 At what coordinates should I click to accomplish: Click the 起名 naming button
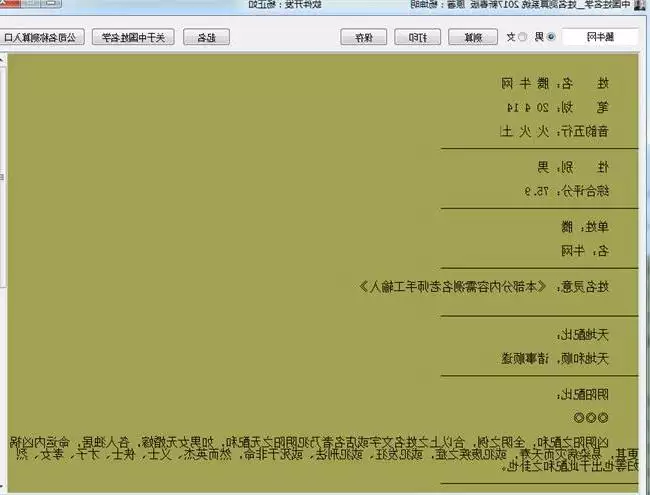[x=206, y=37]
